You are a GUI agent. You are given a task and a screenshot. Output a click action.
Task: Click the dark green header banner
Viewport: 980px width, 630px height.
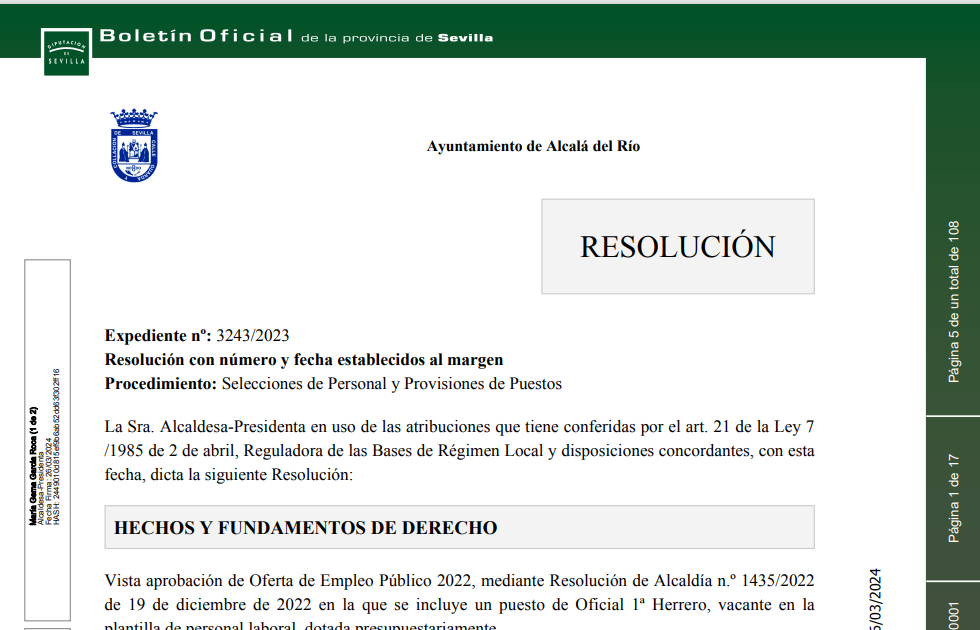coord(700,30)
